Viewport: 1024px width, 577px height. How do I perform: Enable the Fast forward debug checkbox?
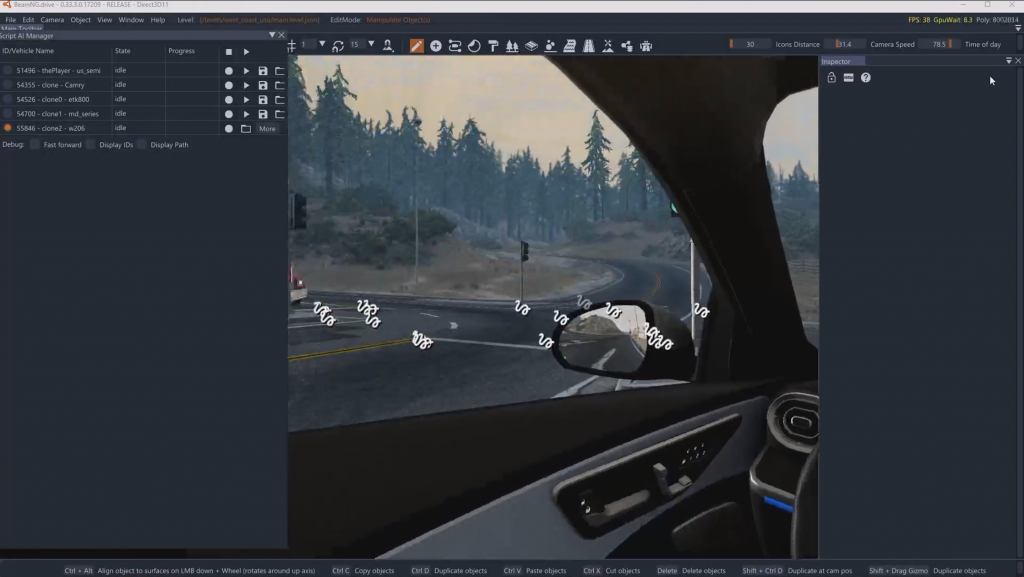pos(33,145)
